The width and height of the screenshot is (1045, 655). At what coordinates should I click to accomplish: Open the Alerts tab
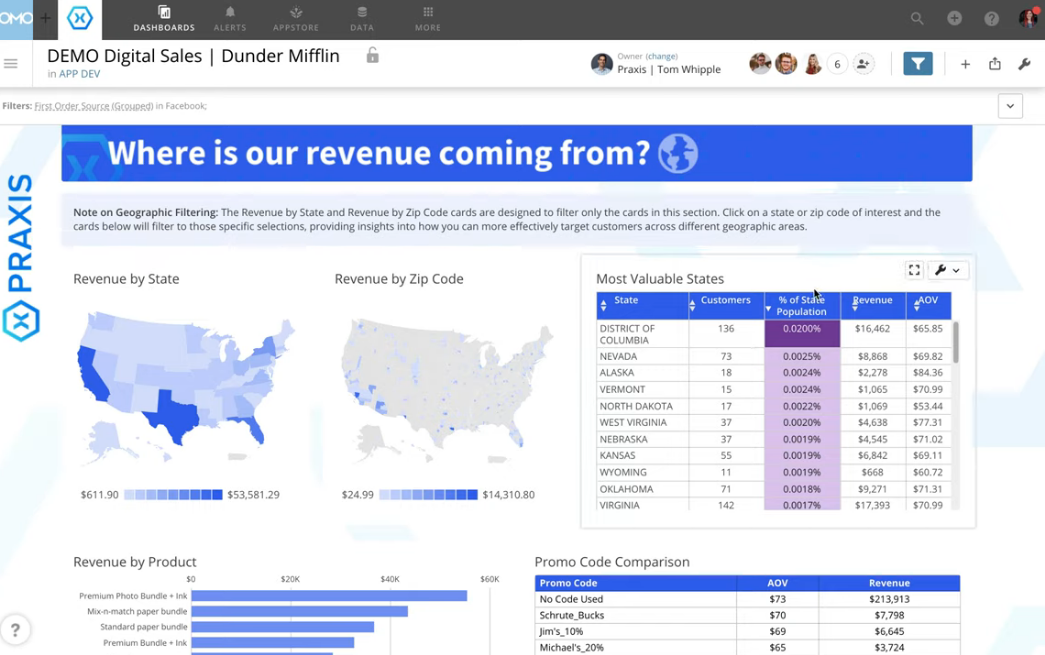[x=230, y=19]
